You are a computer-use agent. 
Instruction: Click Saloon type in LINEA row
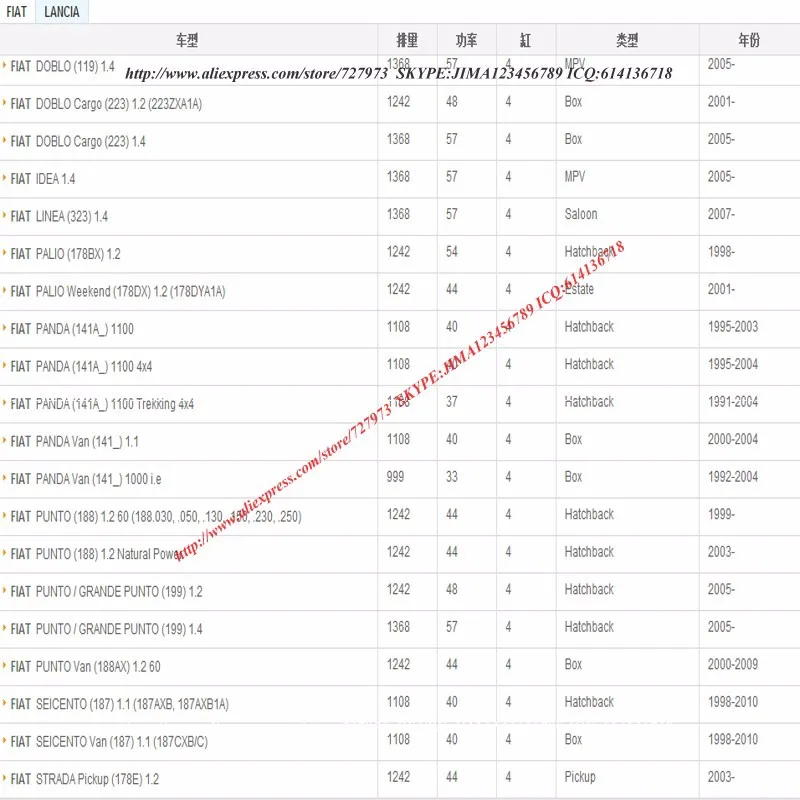(x=581, y=214)
